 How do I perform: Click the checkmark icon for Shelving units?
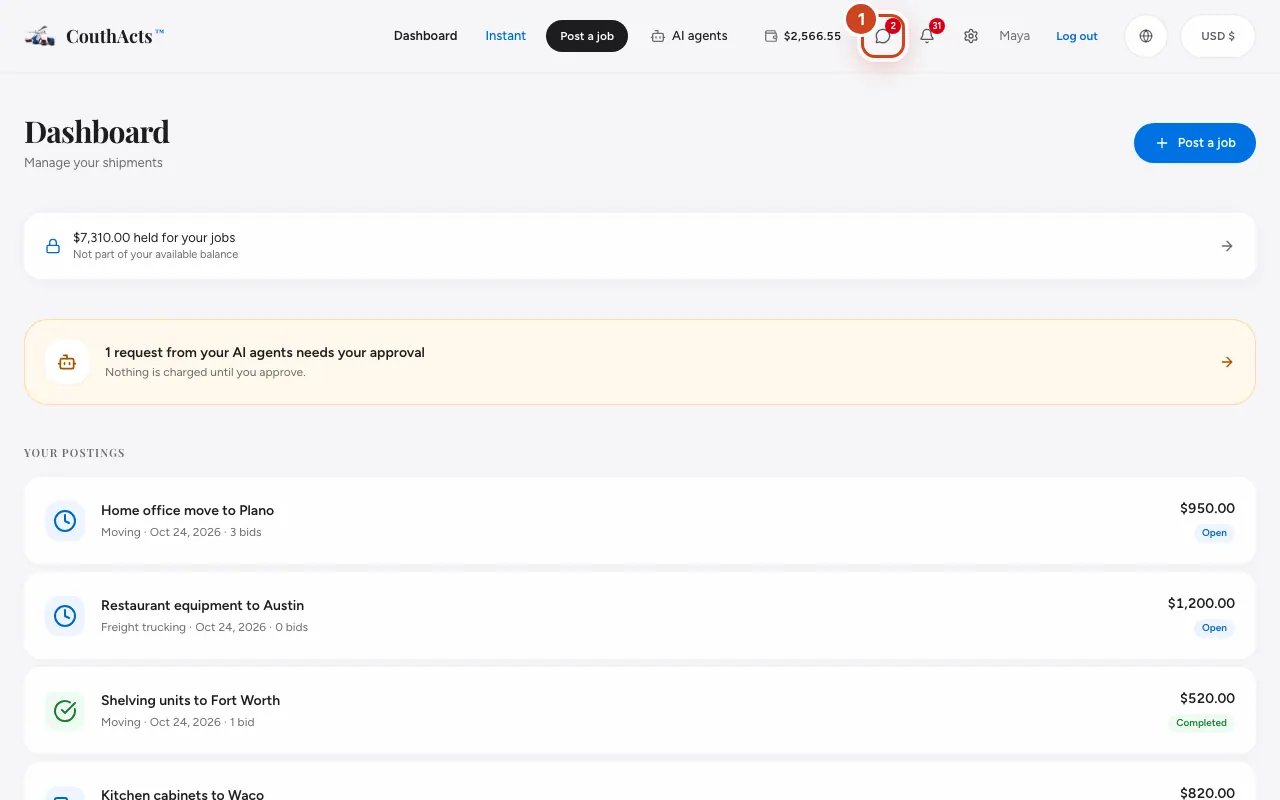[65, 711]
